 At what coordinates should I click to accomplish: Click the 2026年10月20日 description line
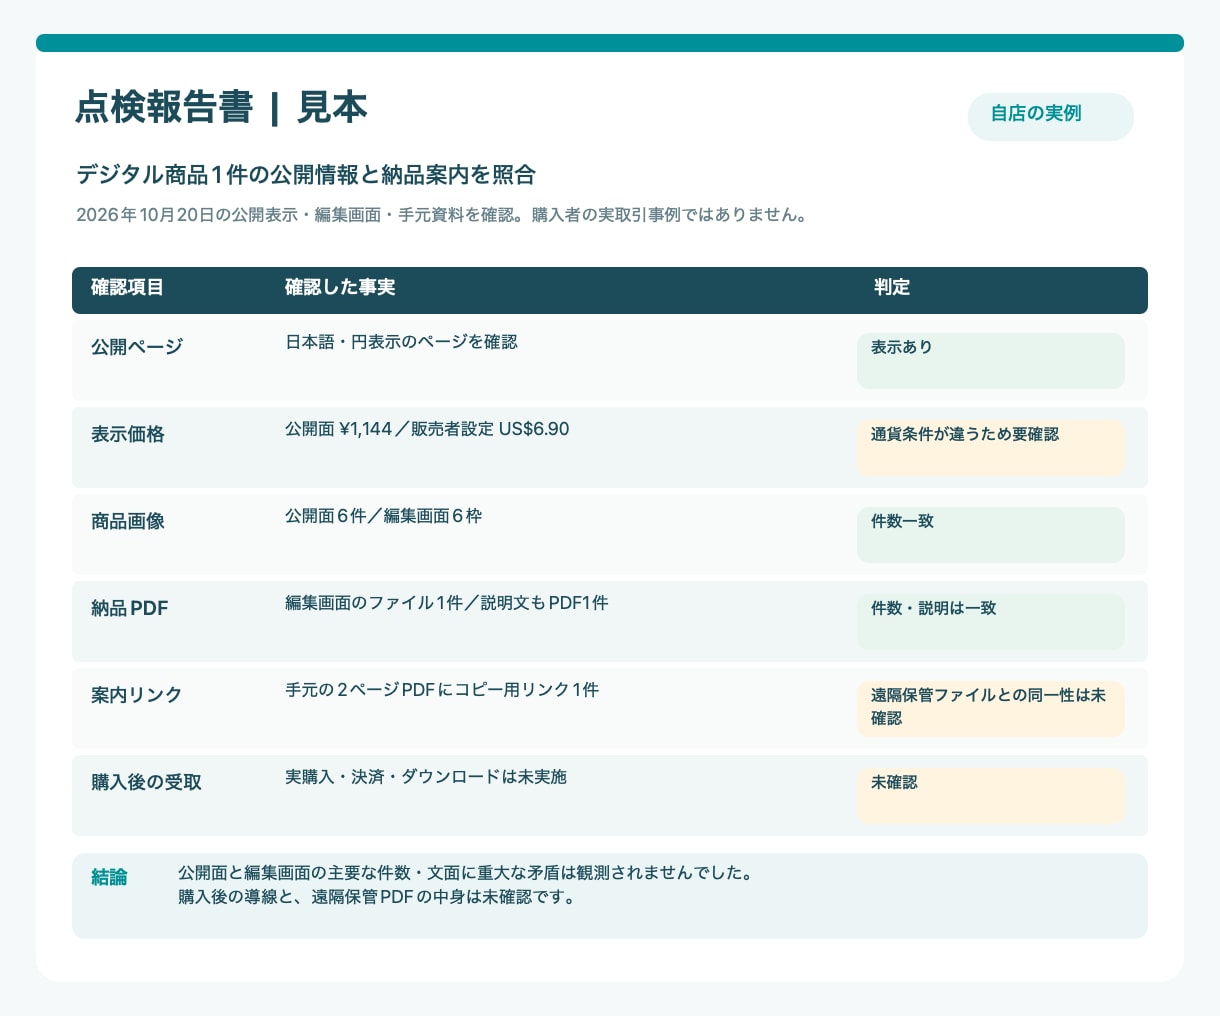(442, 215)
